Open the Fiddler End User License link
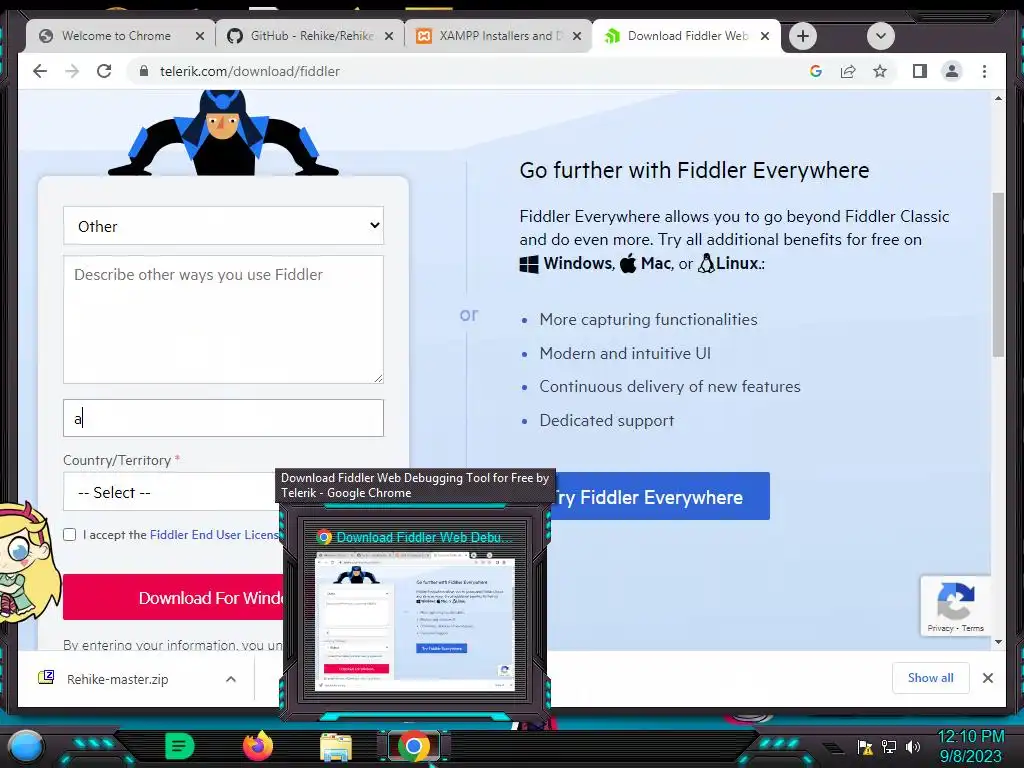 (x=214, y=534)
